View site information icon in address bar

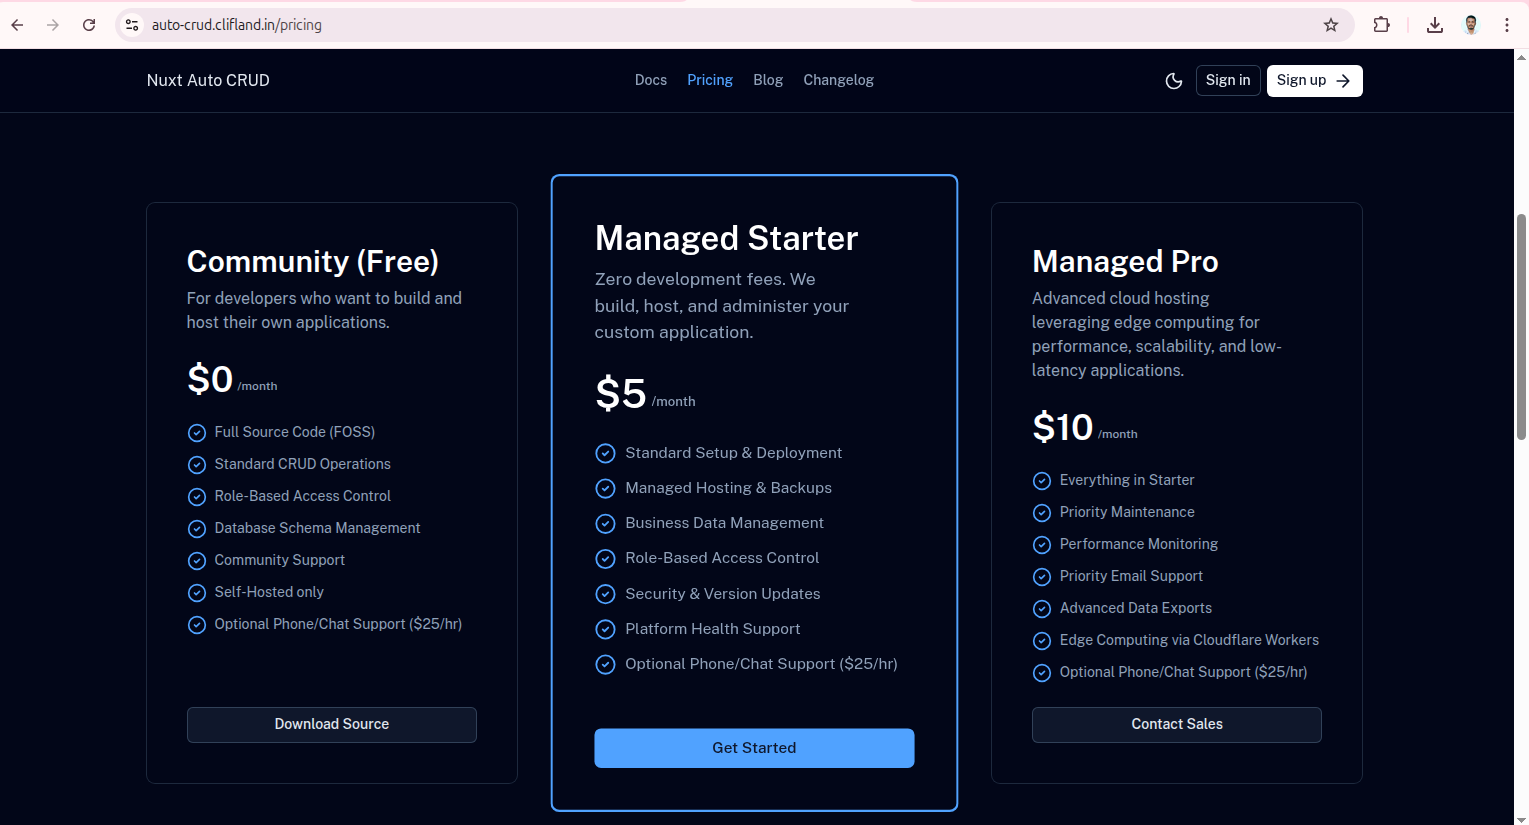pyautogui.click(x=132, y=25)
